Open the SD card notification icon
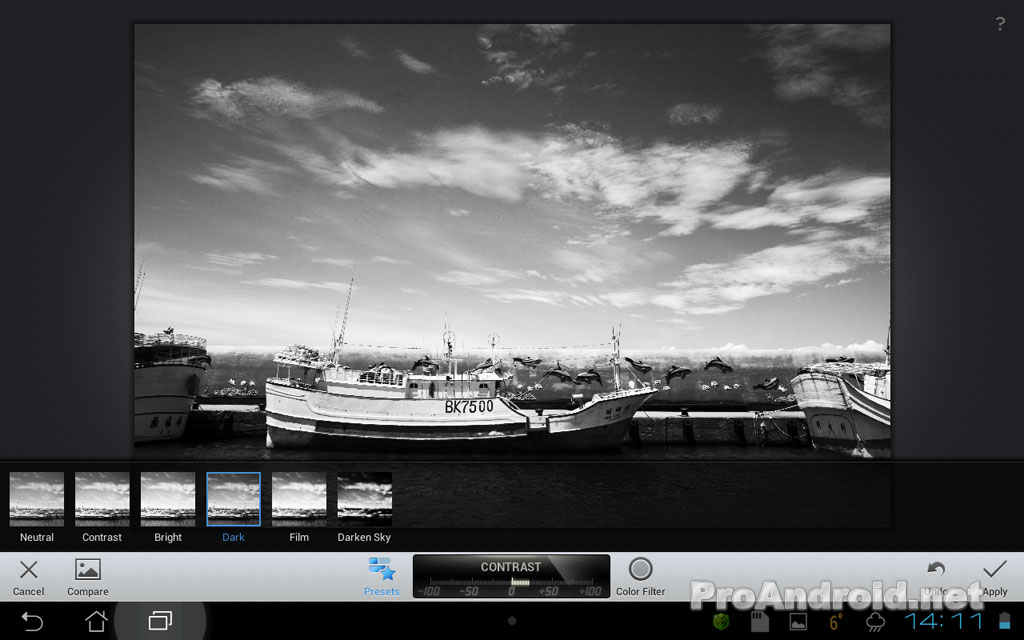The width and height of the screenshot is (1024, 640). (x=760, y=622)
